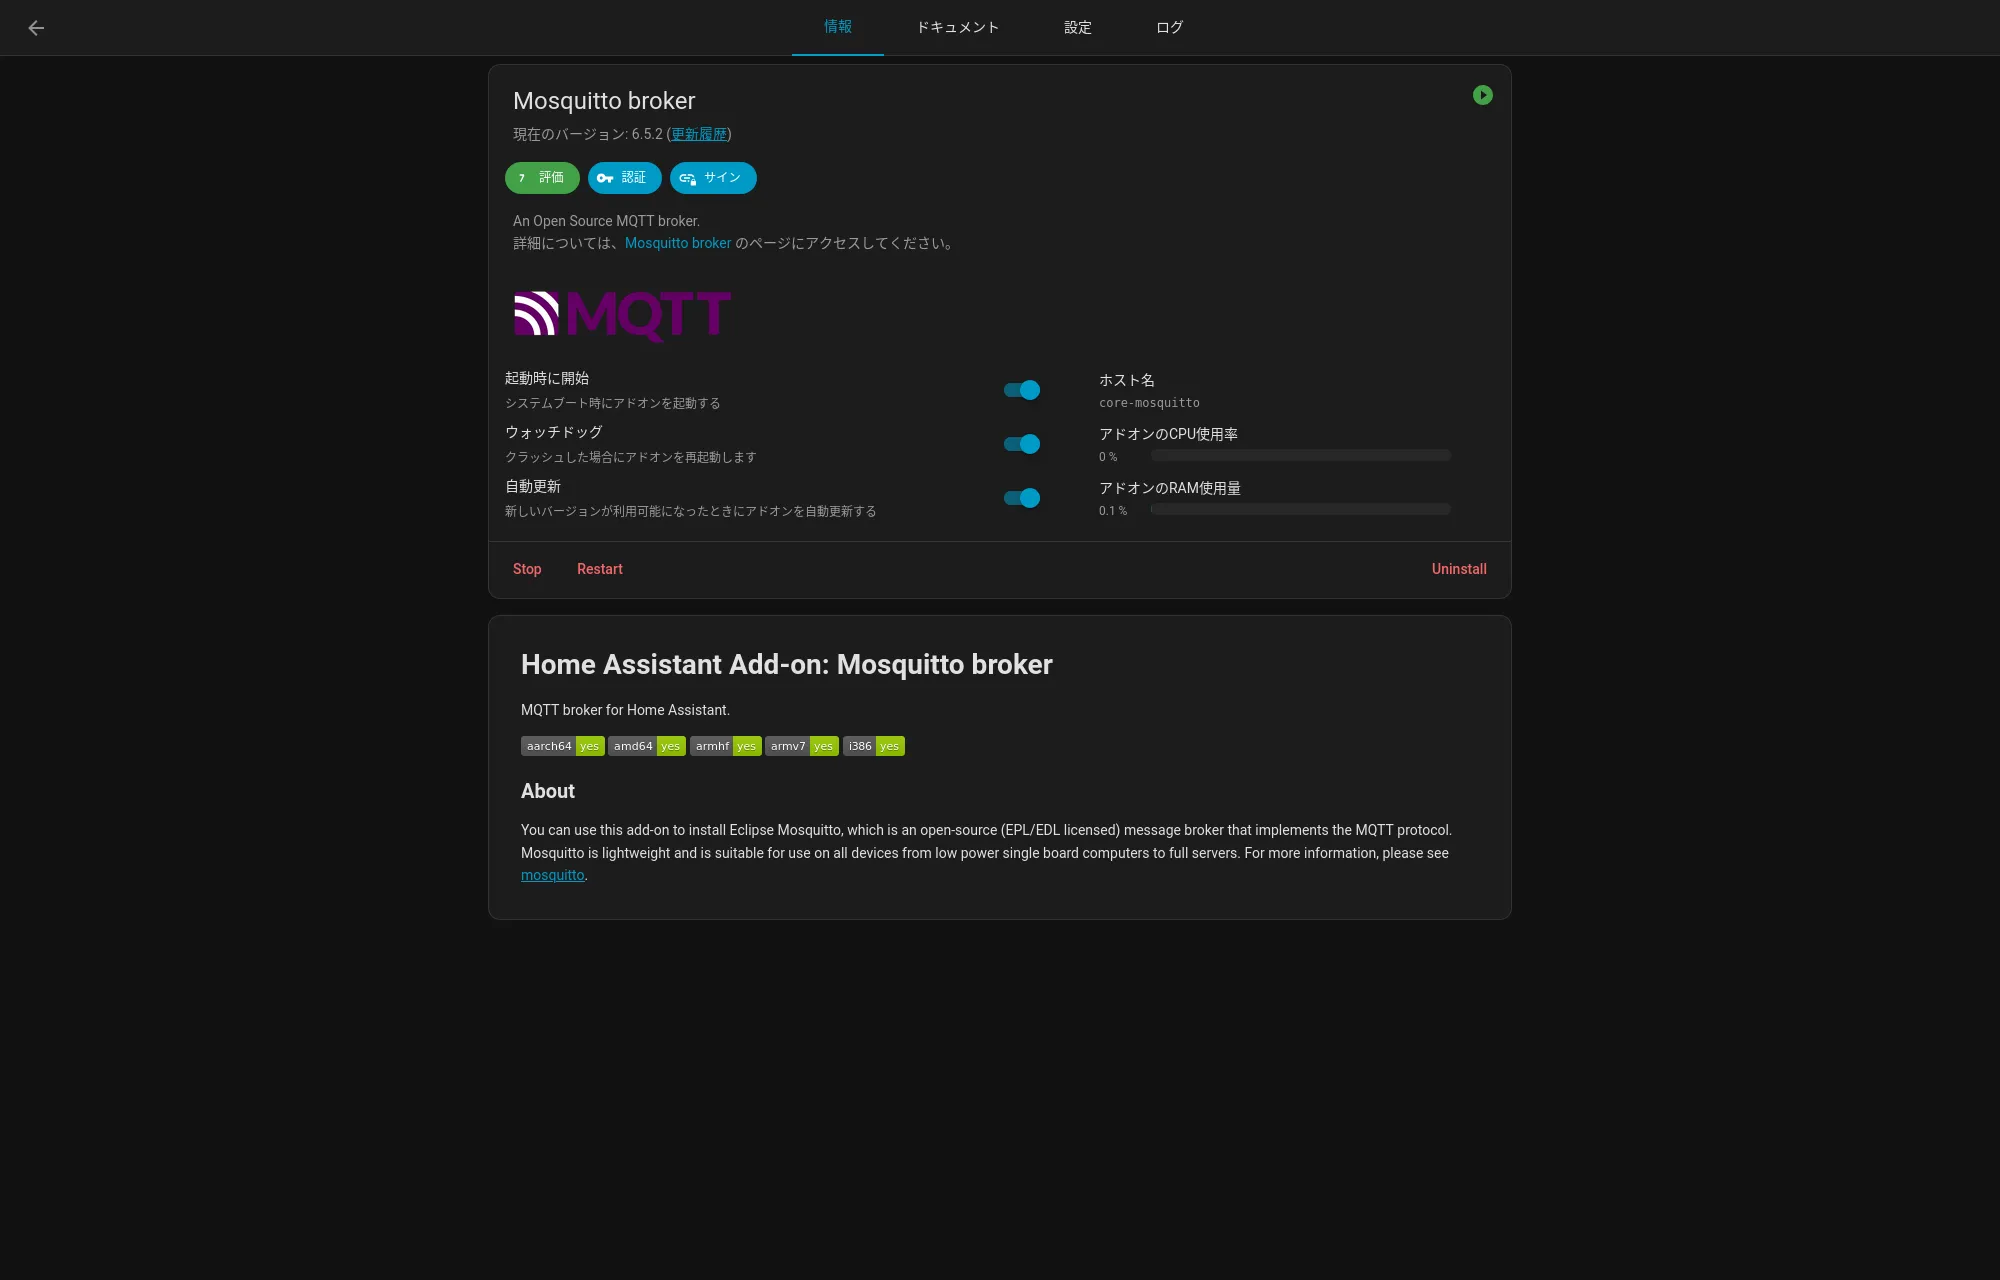Open the Mosquitto broker page link
2000x1280 pixels.
[x=678, y=243]
